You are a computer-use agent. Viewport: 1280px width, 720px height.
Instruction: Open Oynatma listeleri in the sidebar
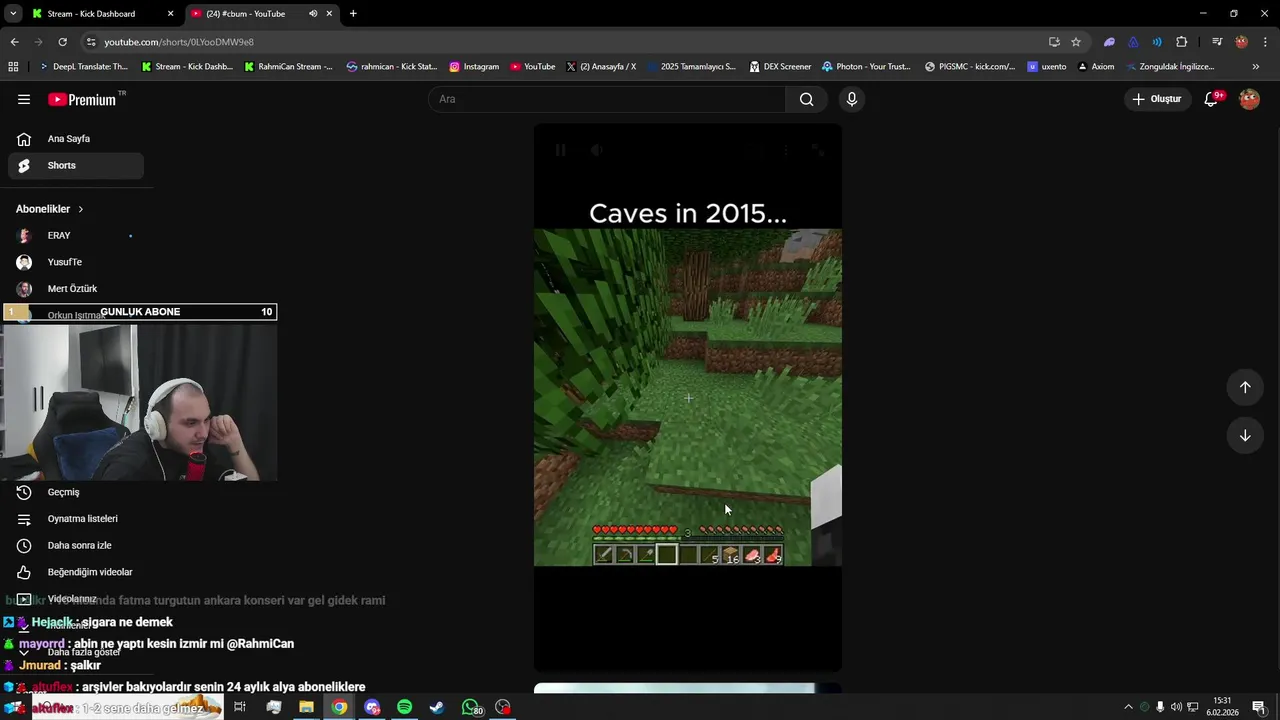coord(76,519)
